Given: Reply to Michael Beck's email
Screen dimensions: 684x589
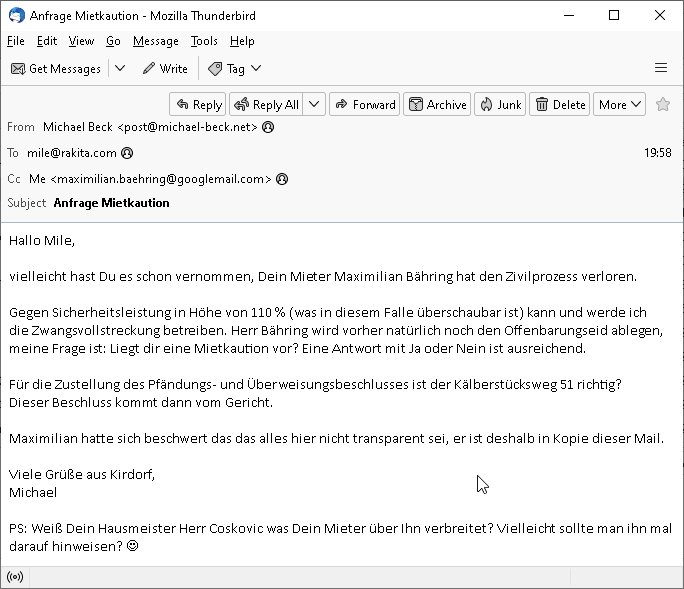Looking at the screenshot, I should pyautogui.click(x=198, y=104).
